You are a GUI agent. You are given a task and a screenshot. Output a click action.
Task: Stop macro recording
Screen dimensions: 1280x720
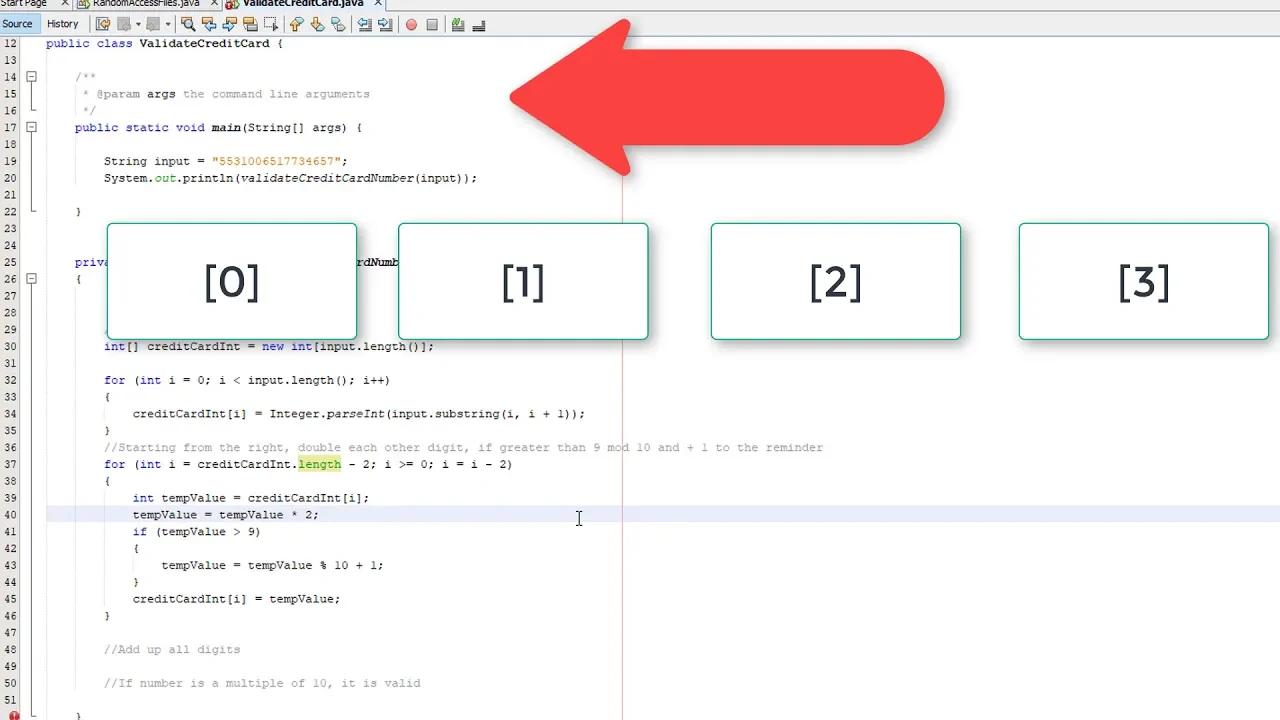(x=434, y=24)
